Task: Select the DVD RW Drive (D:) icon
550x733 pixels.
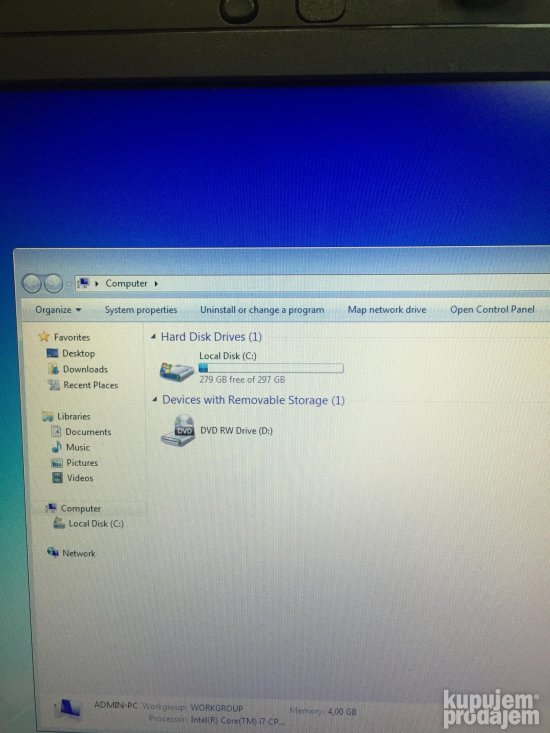Action: (x=178, y=431)
